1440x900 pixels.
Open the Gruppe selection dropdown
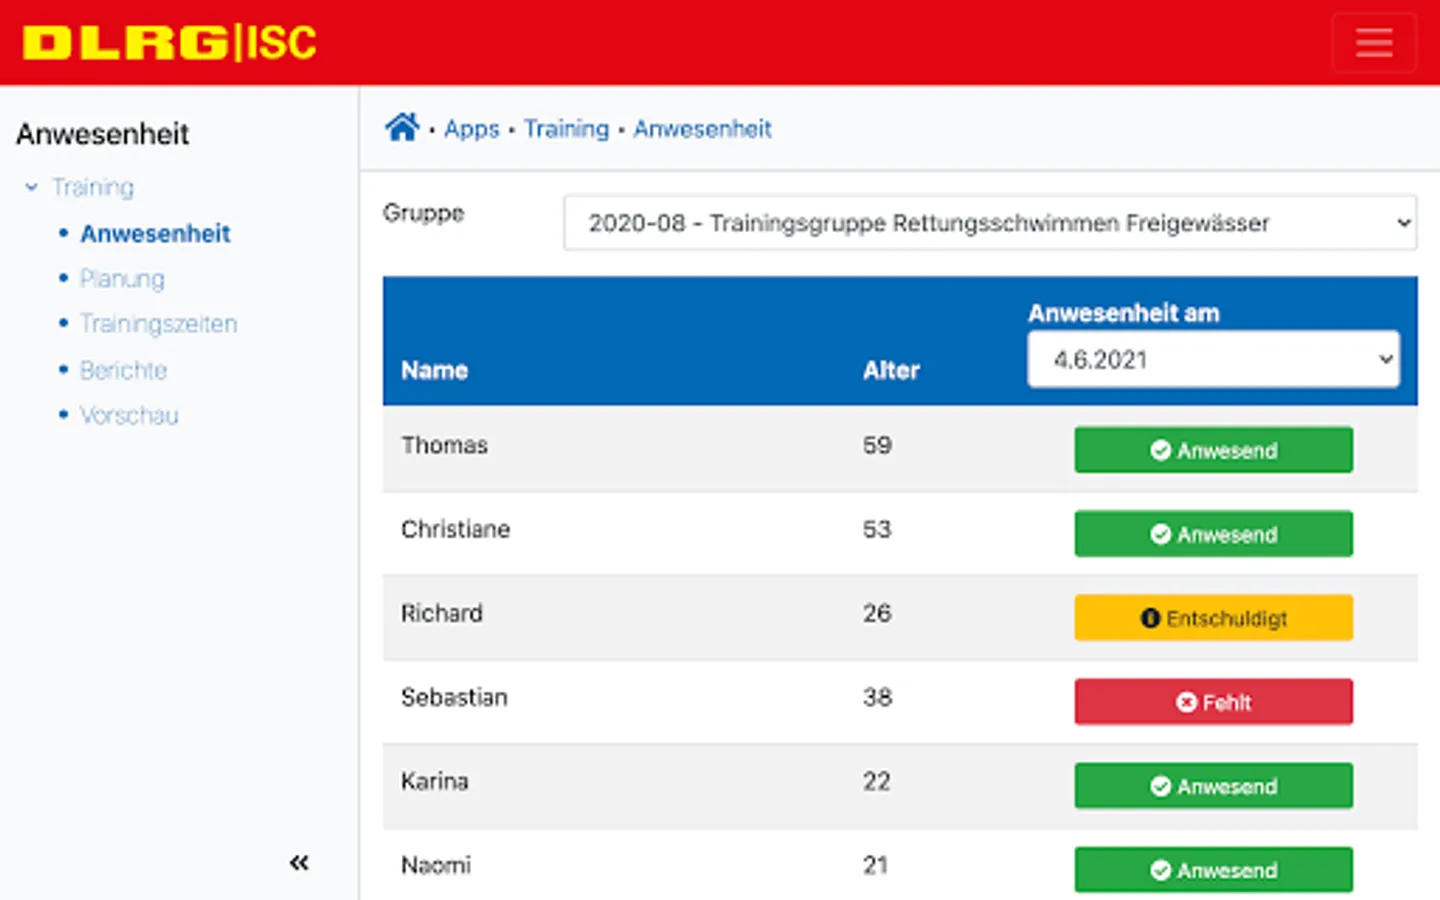[989, 222]
